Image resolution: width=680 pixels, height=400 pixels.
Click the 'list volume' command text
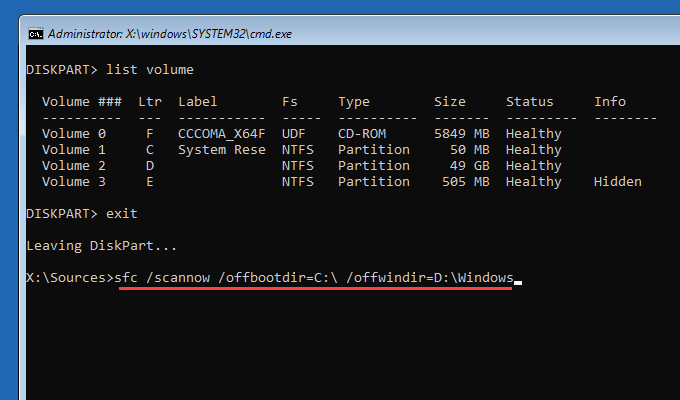(146, 69)
